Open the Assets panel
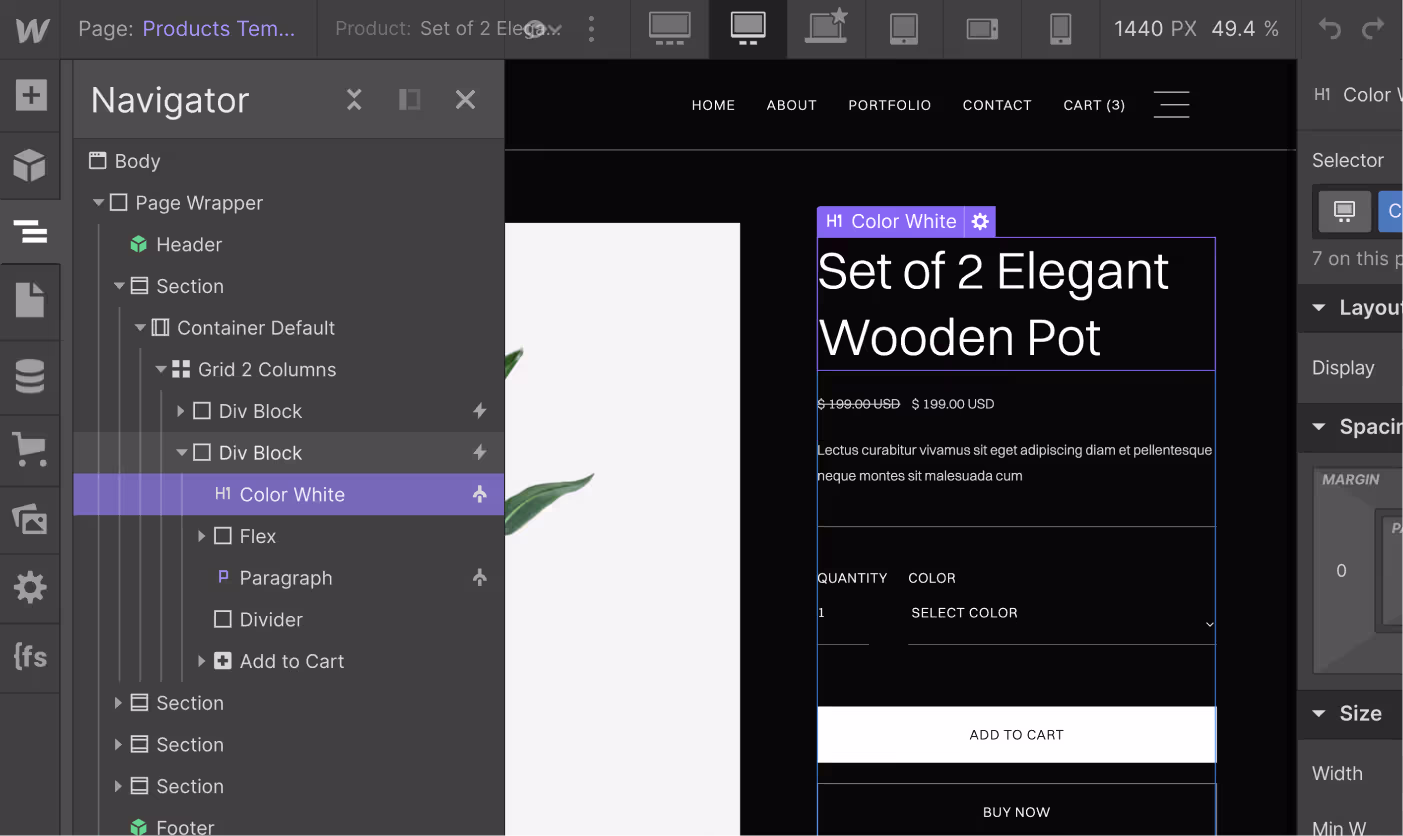1403x836 pixels. pos(30,518)
